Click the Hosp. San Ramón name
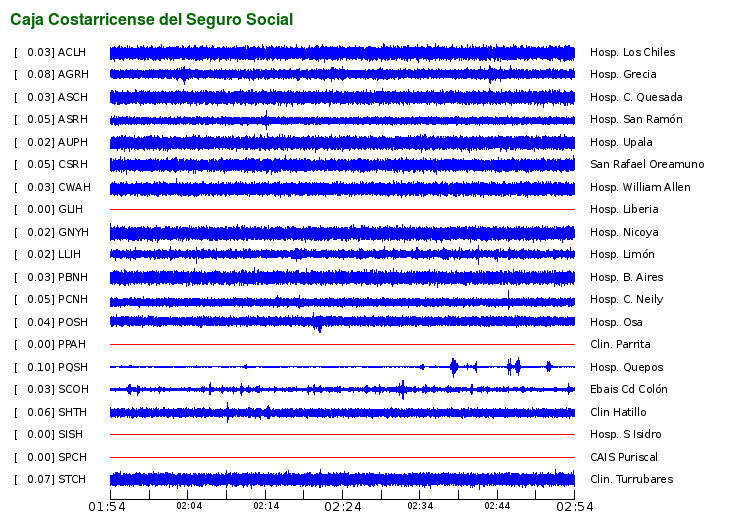The width and height of the screenshot is (740, 513). (x=636, y=119)
